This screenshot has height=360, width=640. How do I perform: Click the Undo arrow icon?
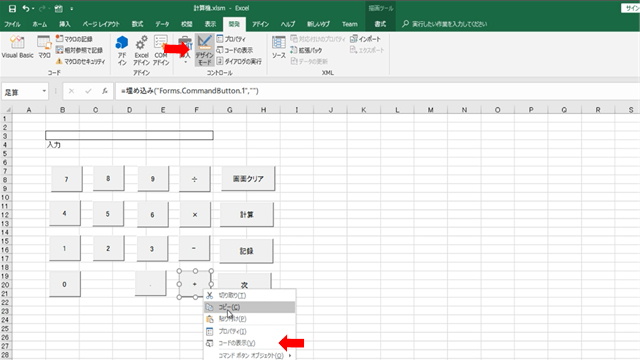26,9
